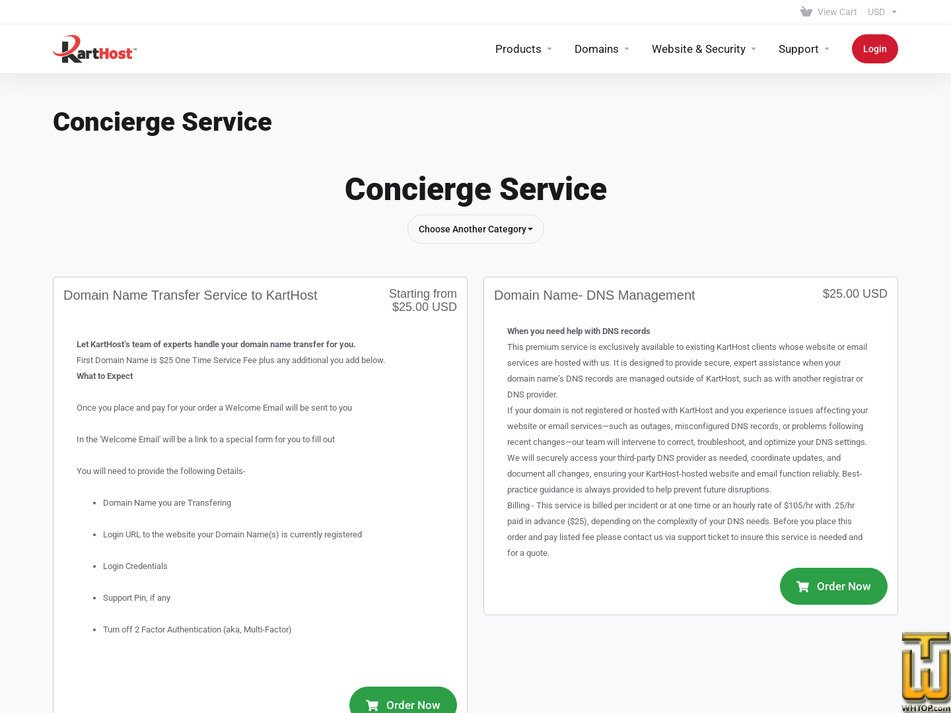Click the 'Let KartHost's team of experts' bold line
The height and width of the screenshot is (713, 951).
(216, 344)
